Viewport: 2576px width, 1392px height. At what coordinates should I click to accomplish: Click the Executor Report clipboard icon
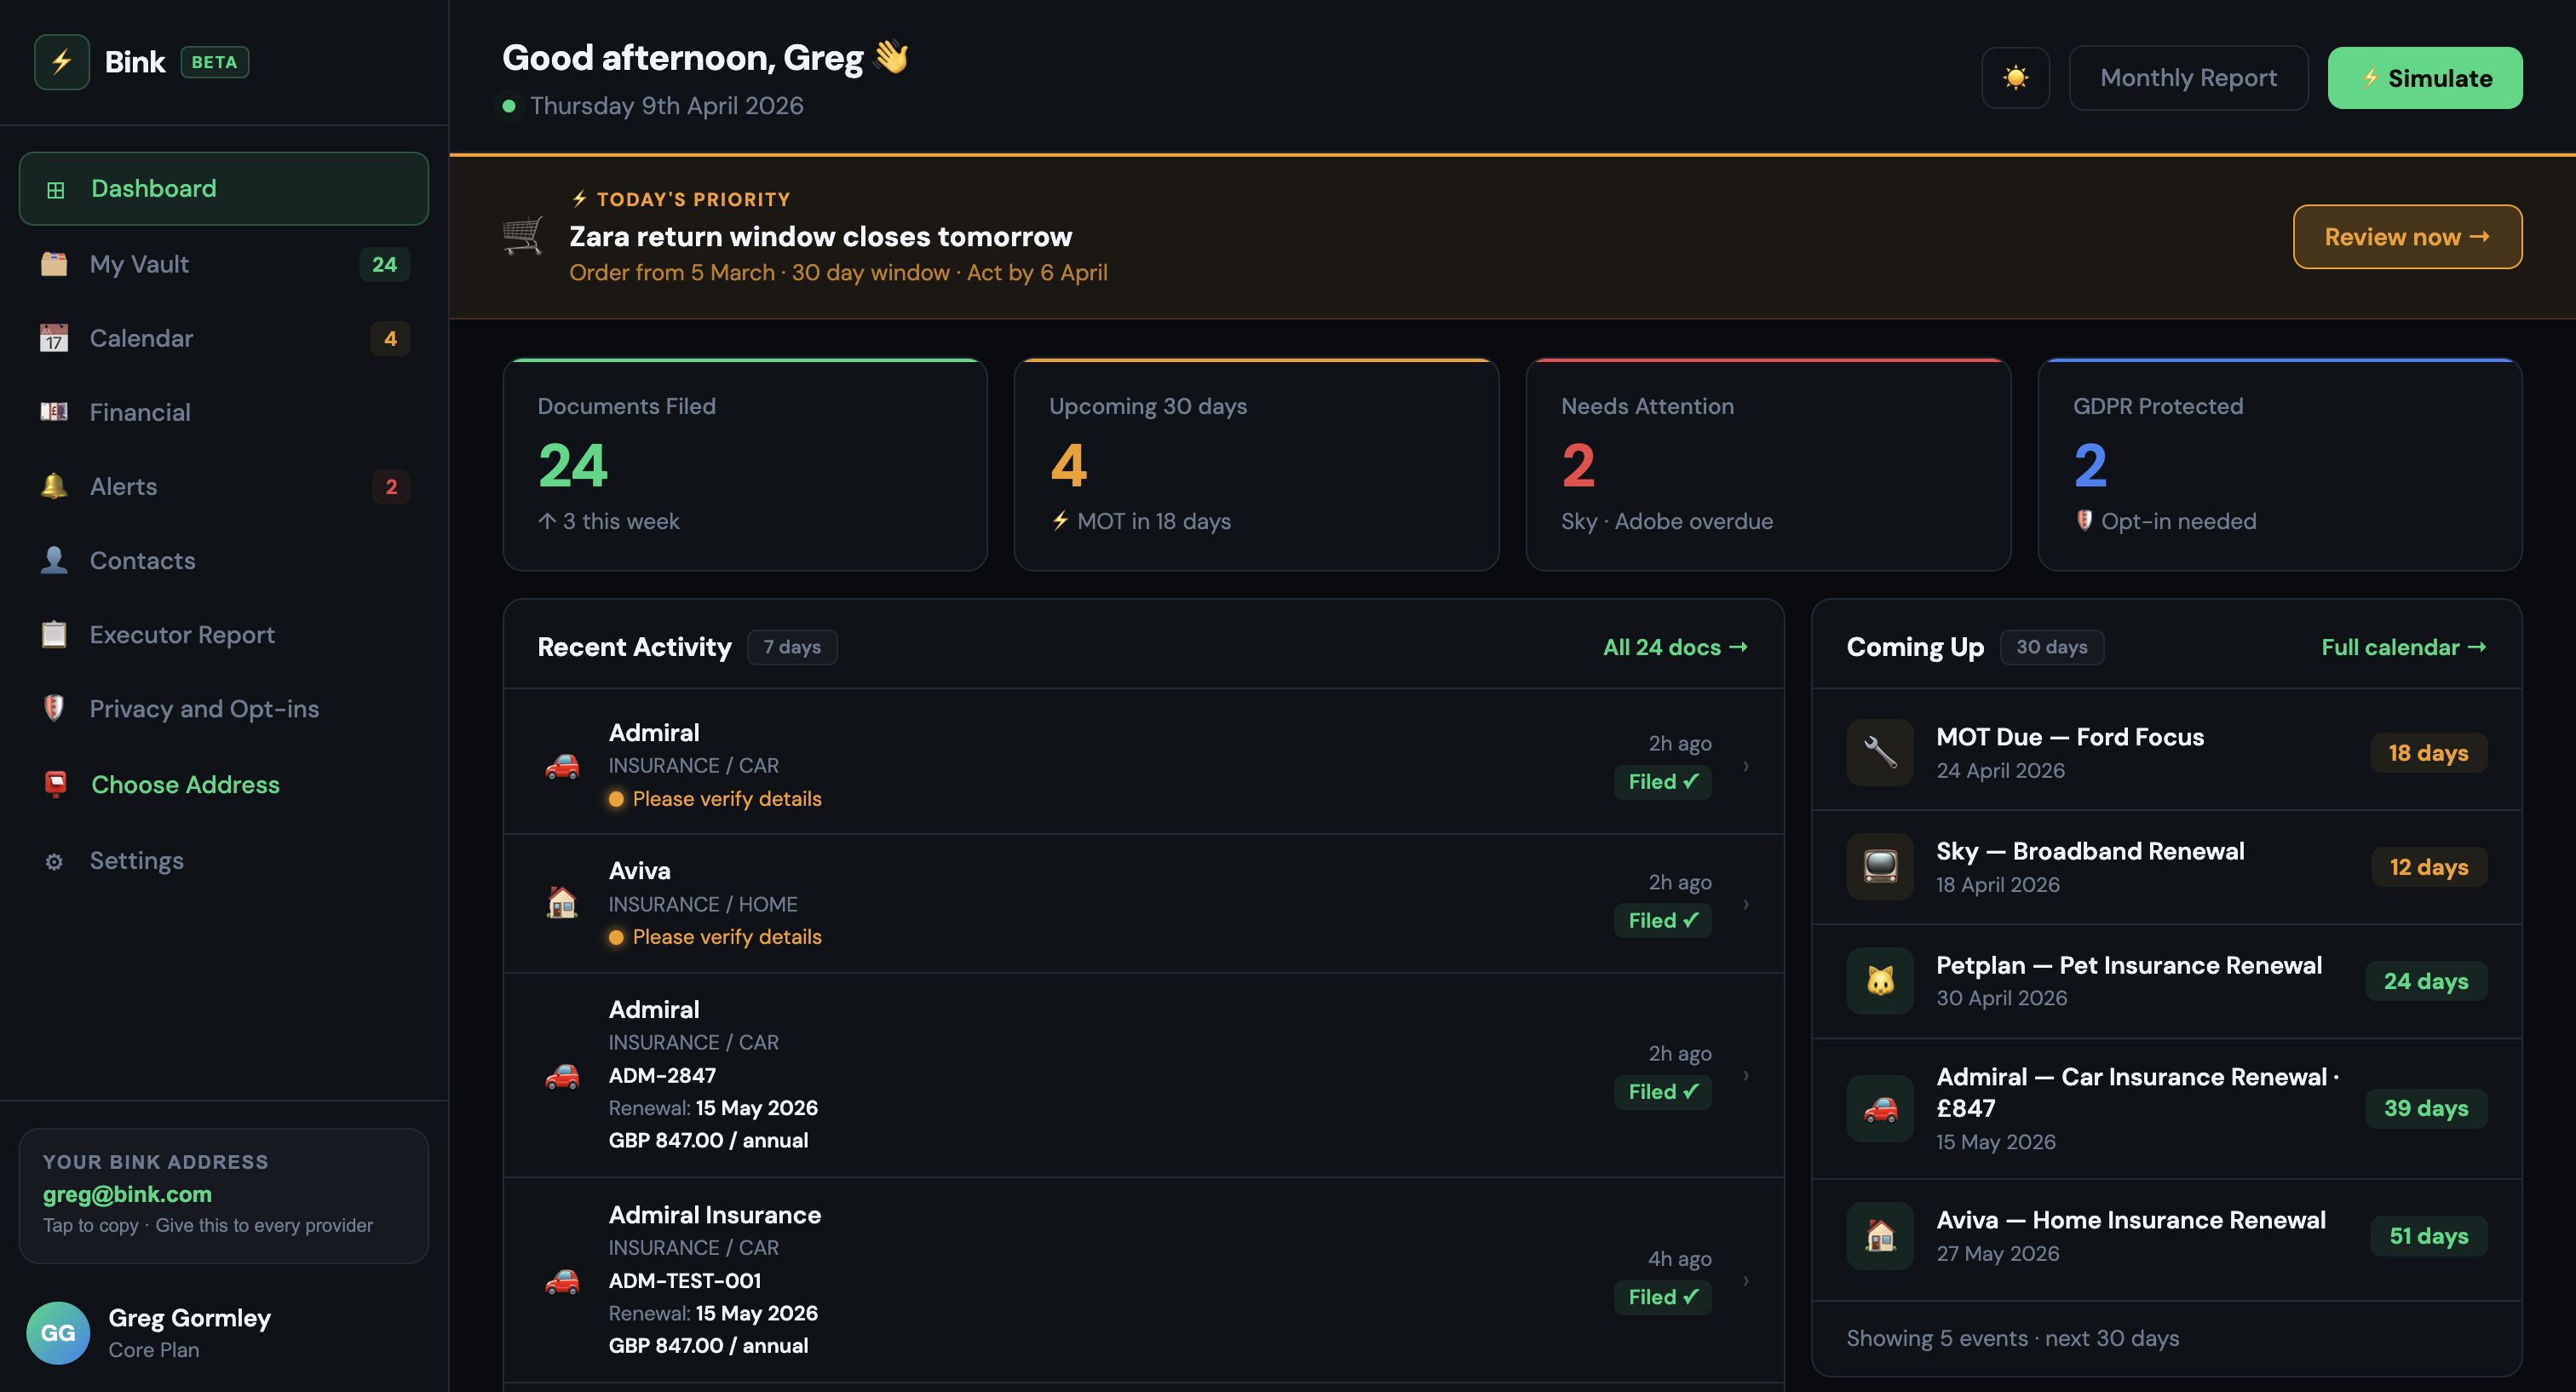click(54, 634)
